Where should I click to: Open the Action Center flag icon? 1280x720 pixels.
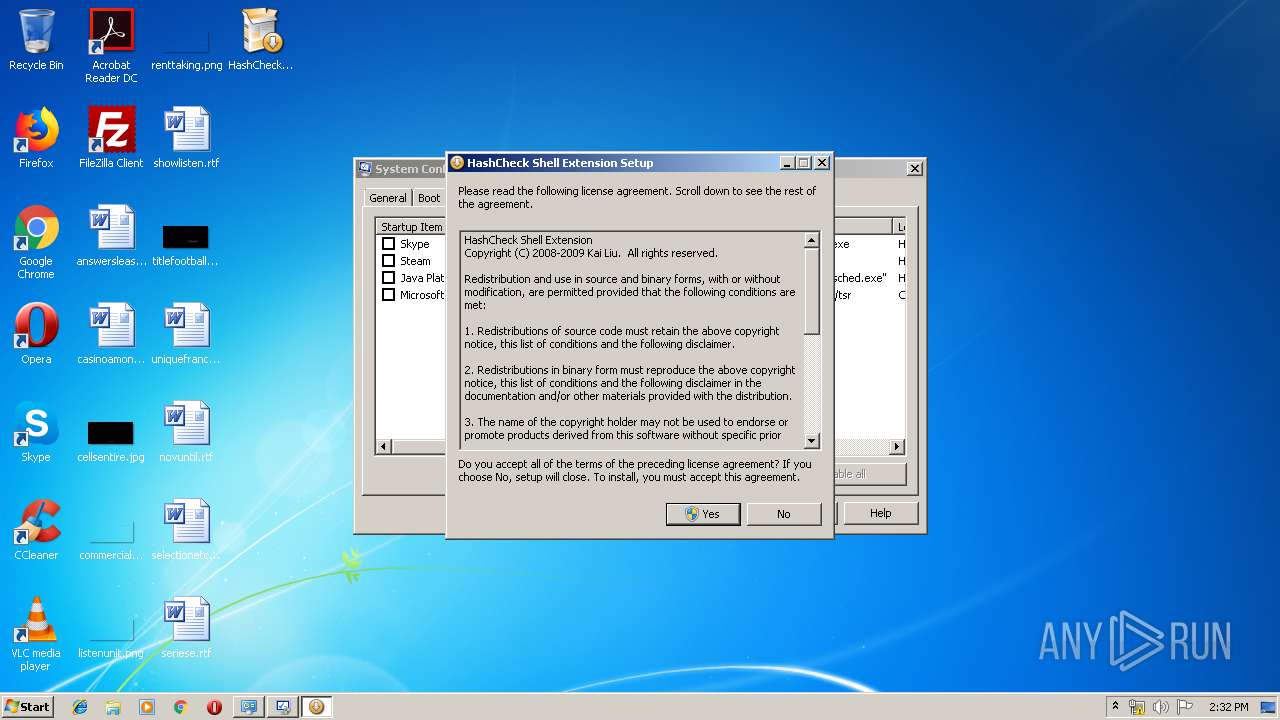pos(1185,707)
